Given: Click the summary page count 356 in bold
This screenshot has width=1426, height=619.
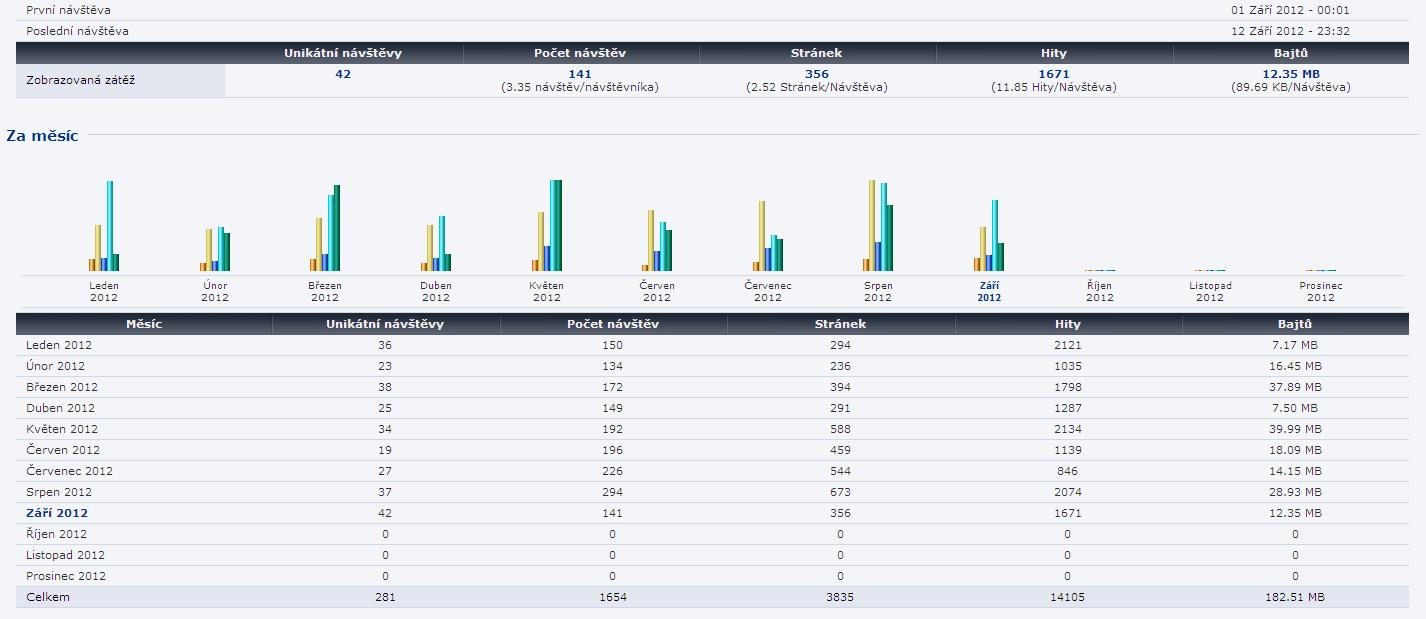Looking at the screenshot, I should point(816,74).
